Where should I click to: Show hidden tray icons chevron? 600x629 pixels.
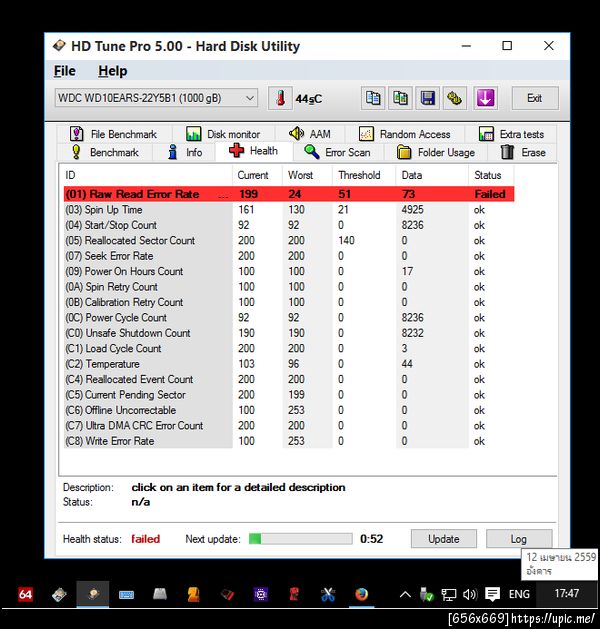pyautogui.click(x=405, y=595)
